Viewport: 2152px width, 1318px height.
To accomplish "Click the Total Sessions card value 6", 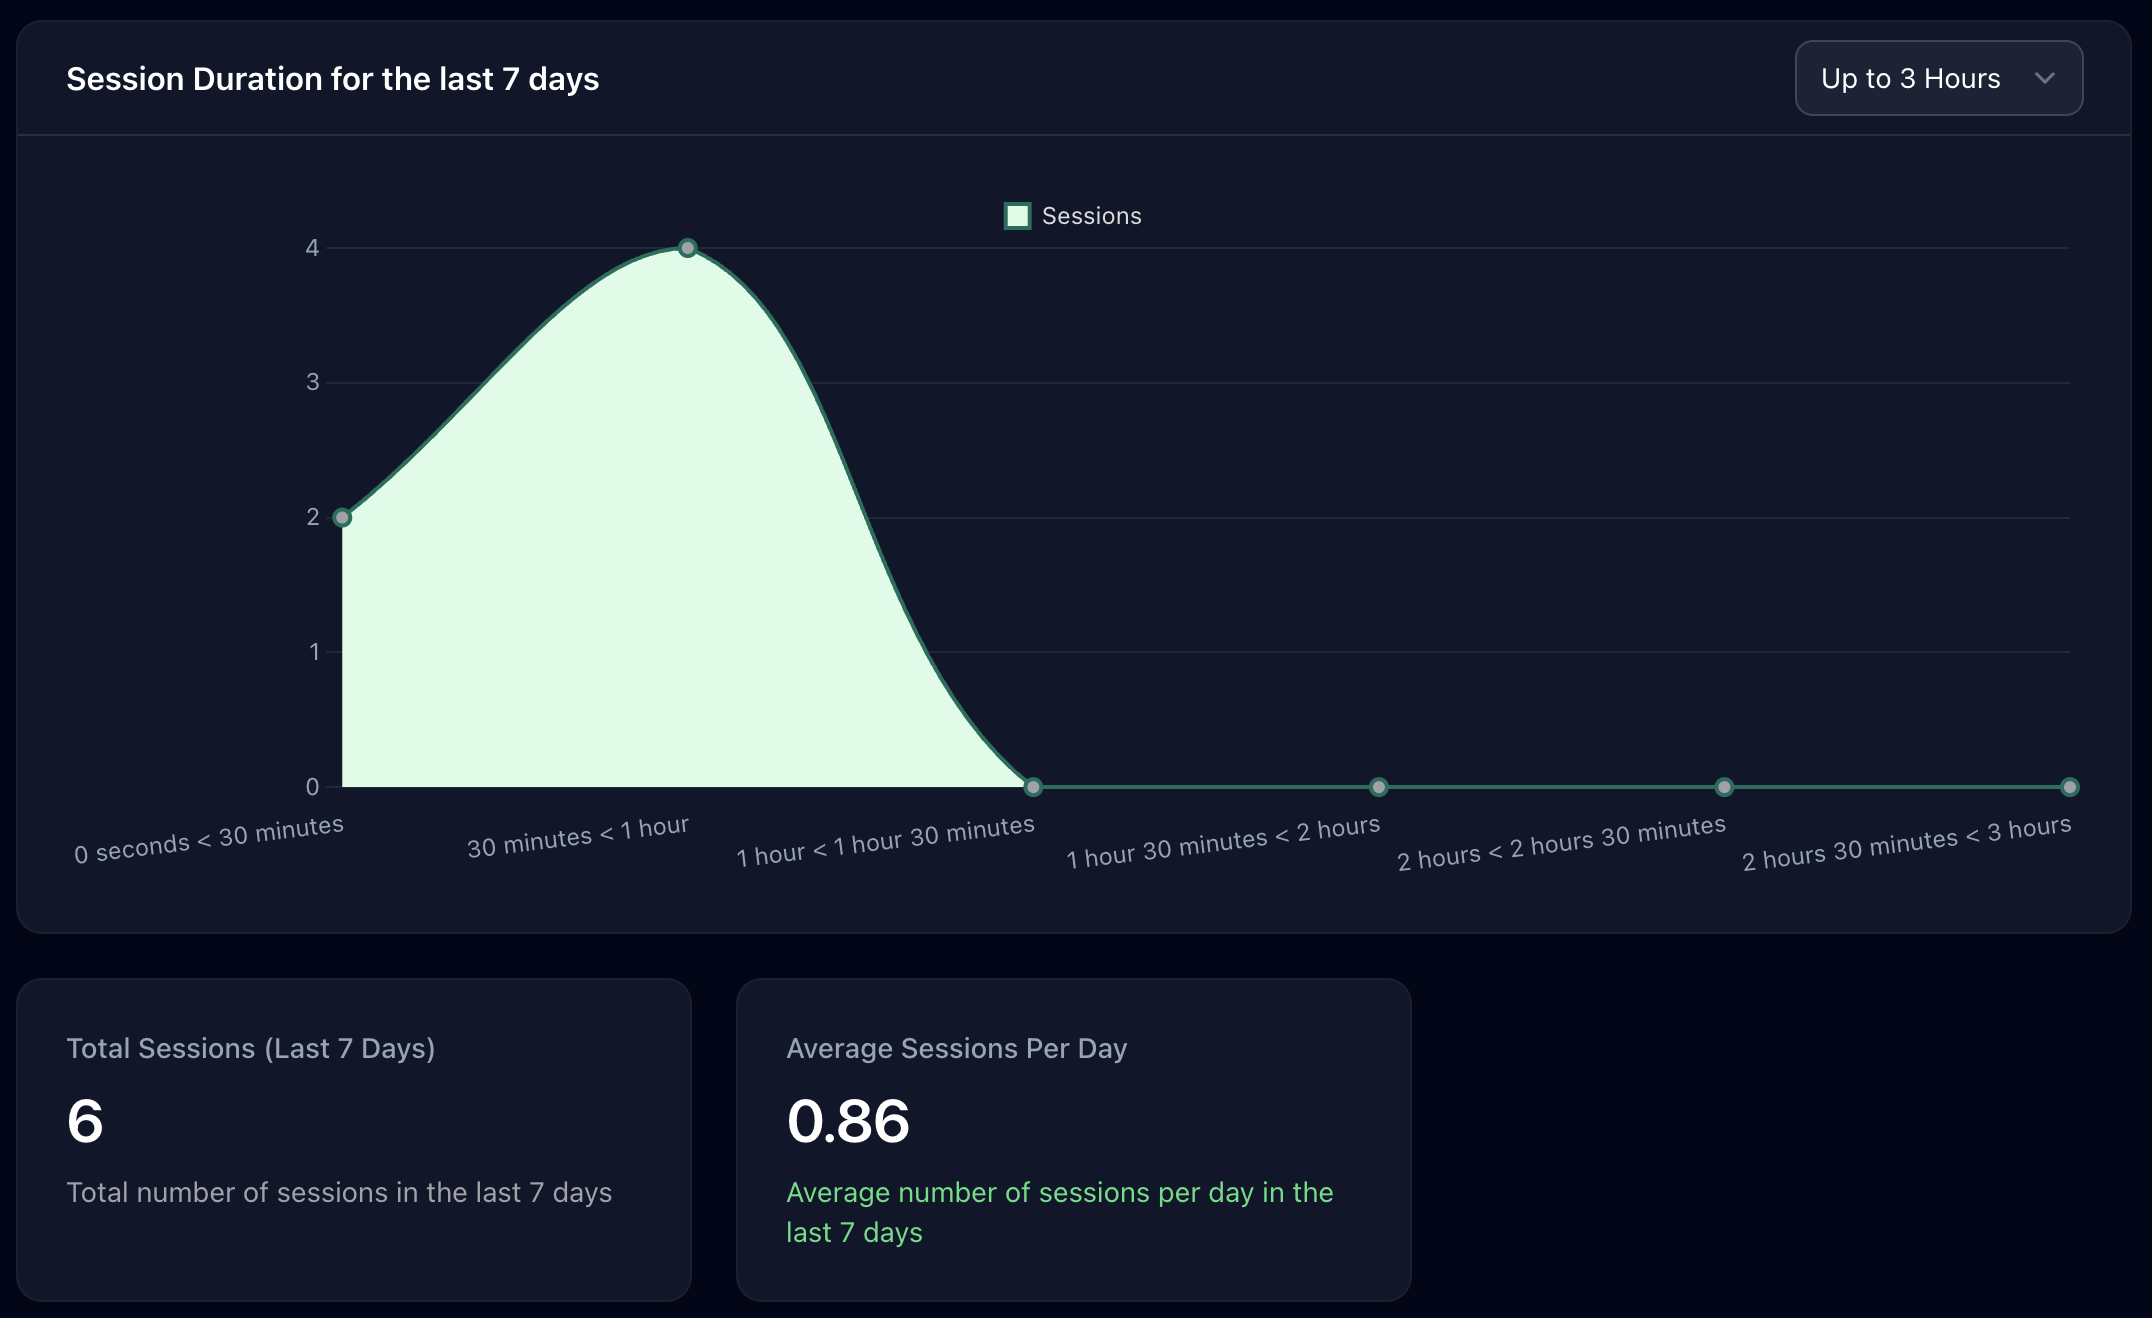I will click(85, 1120).
